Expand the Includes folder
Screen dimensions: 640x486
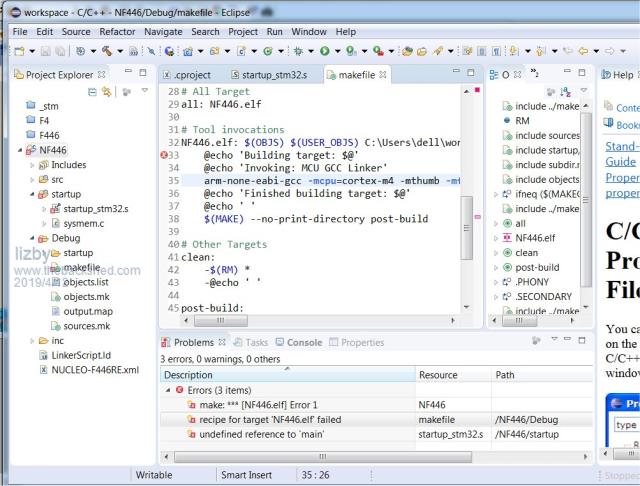pyautogui.click(x=33, y=164)
